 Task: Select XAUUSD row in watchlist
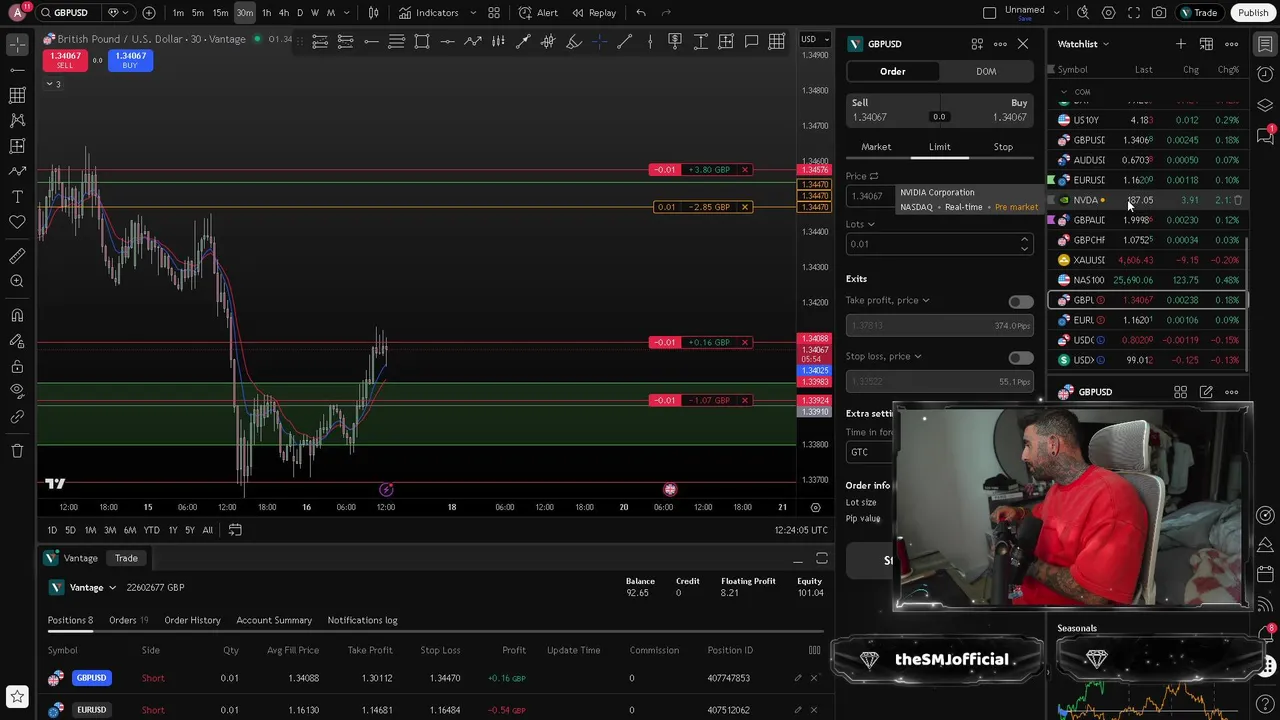pyautogui.click(x=1148, y=260)
